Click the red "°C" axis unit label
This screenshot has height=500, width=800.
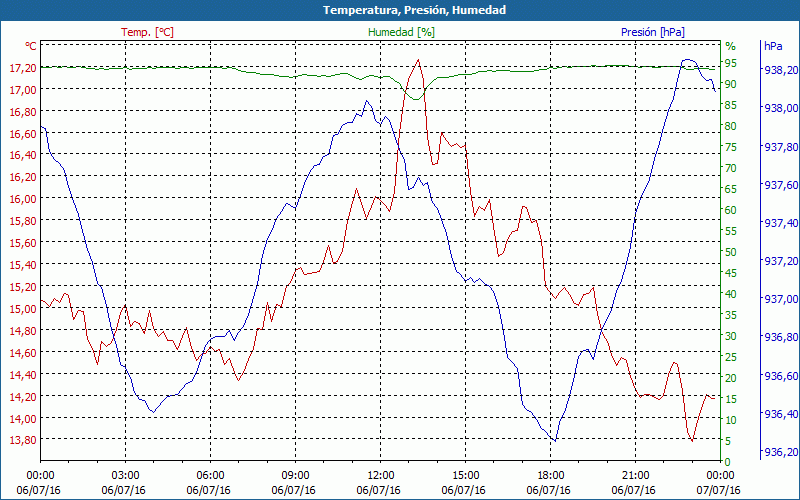click(31, 46)
